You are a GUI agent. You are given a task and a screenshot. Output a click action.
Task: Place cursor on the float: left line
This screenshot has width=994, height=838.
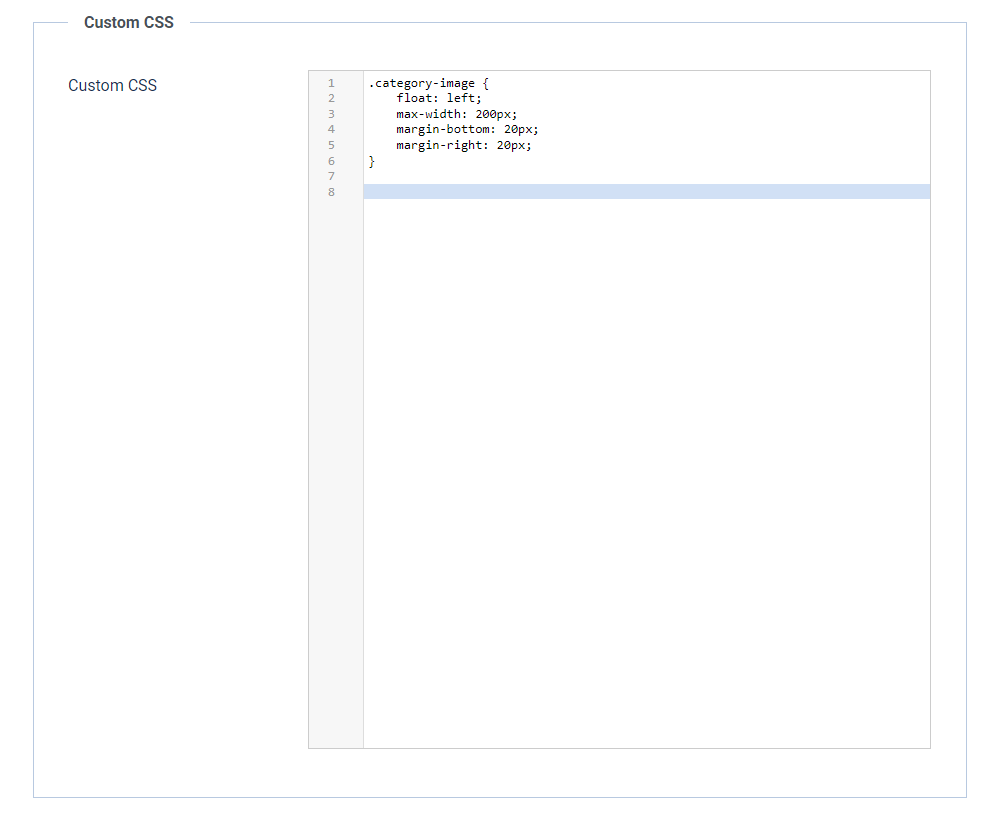pos(438,98)
